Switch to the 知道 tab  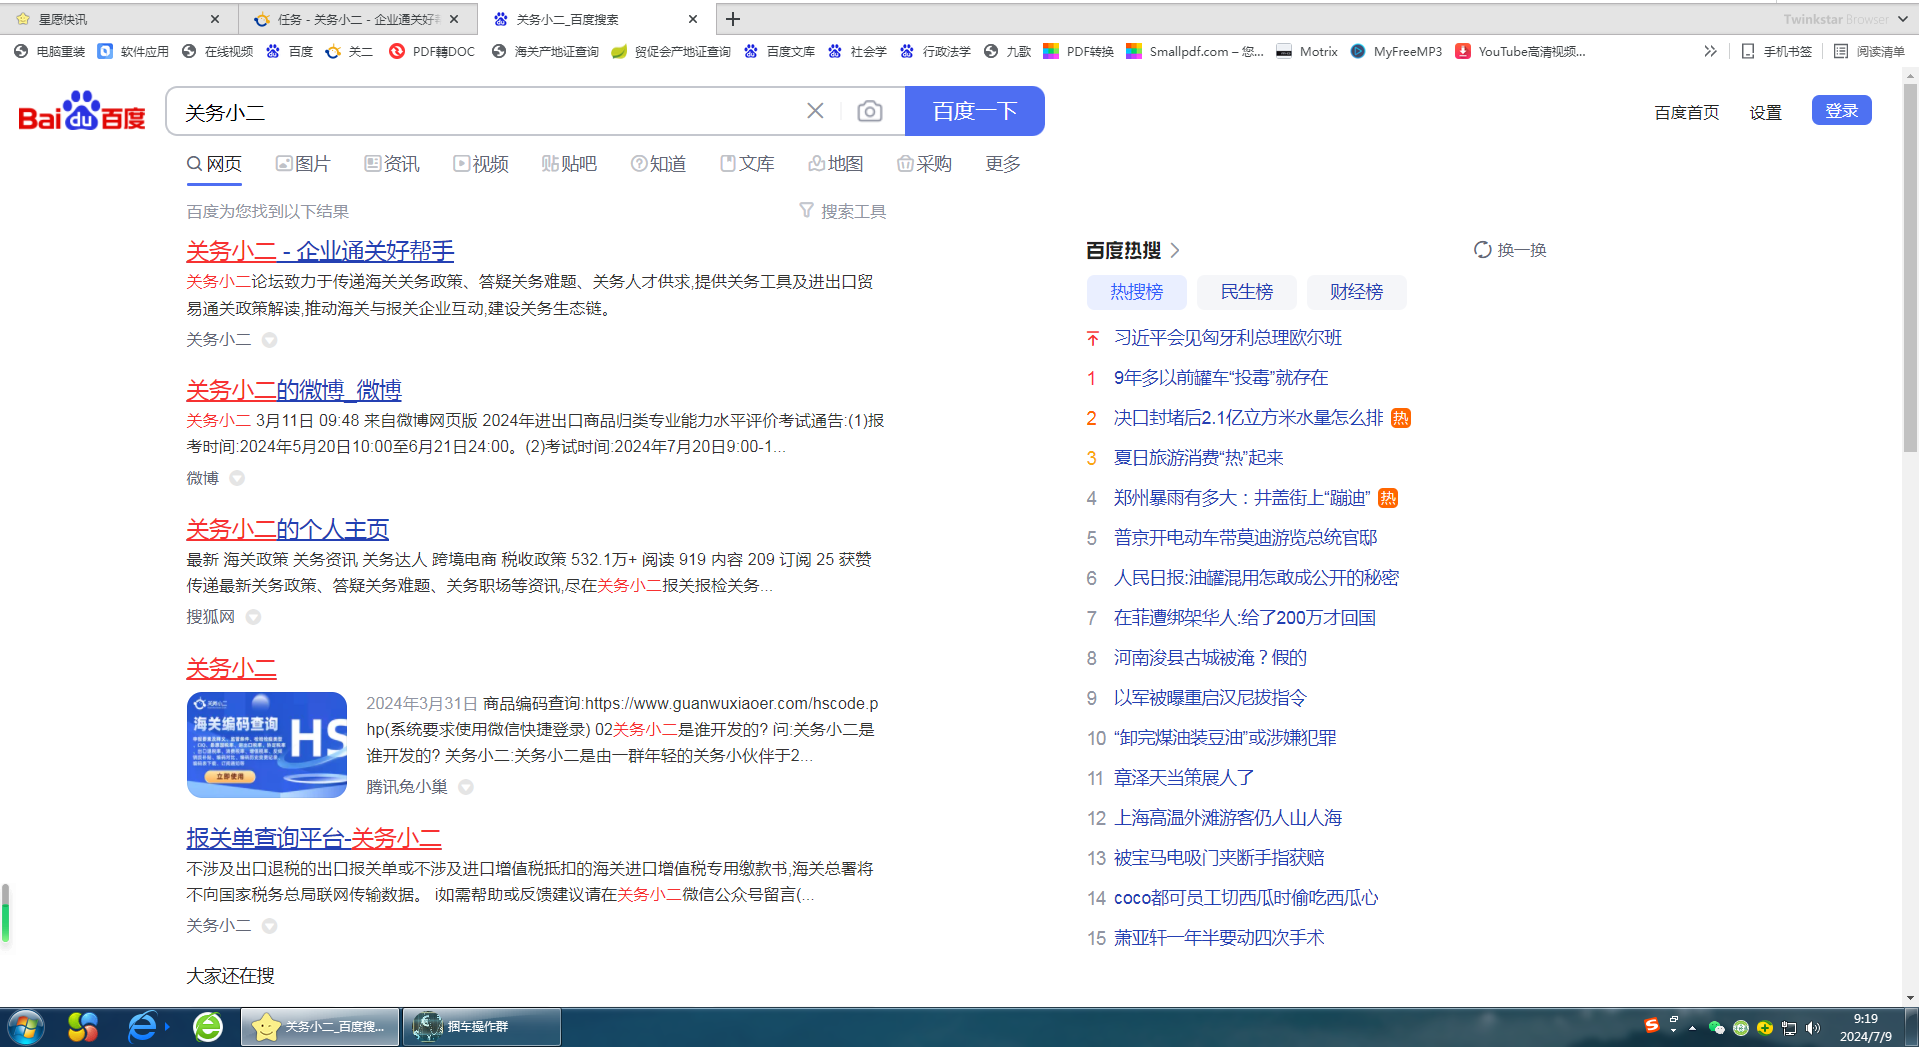coord(658,164)
